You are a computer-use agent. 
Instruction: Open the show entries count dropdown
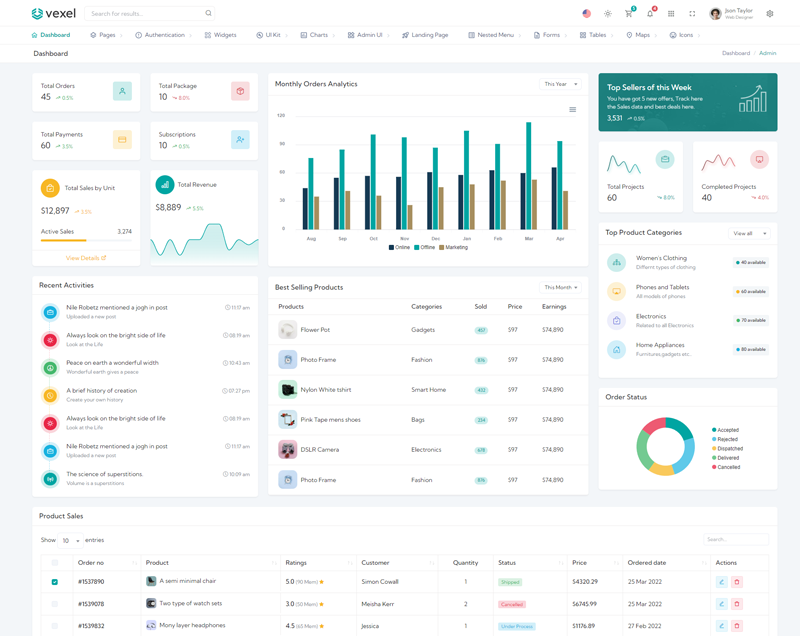[70, 540]
